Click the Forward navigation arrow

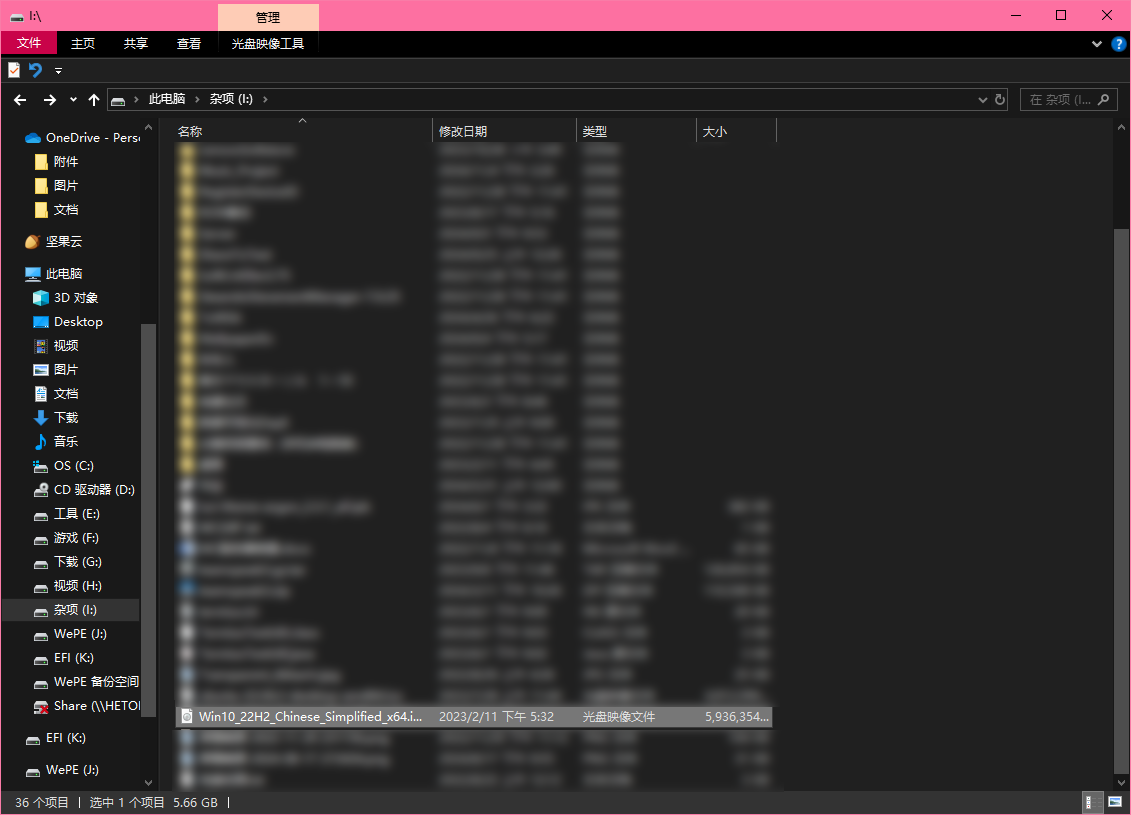click(49, 100)
